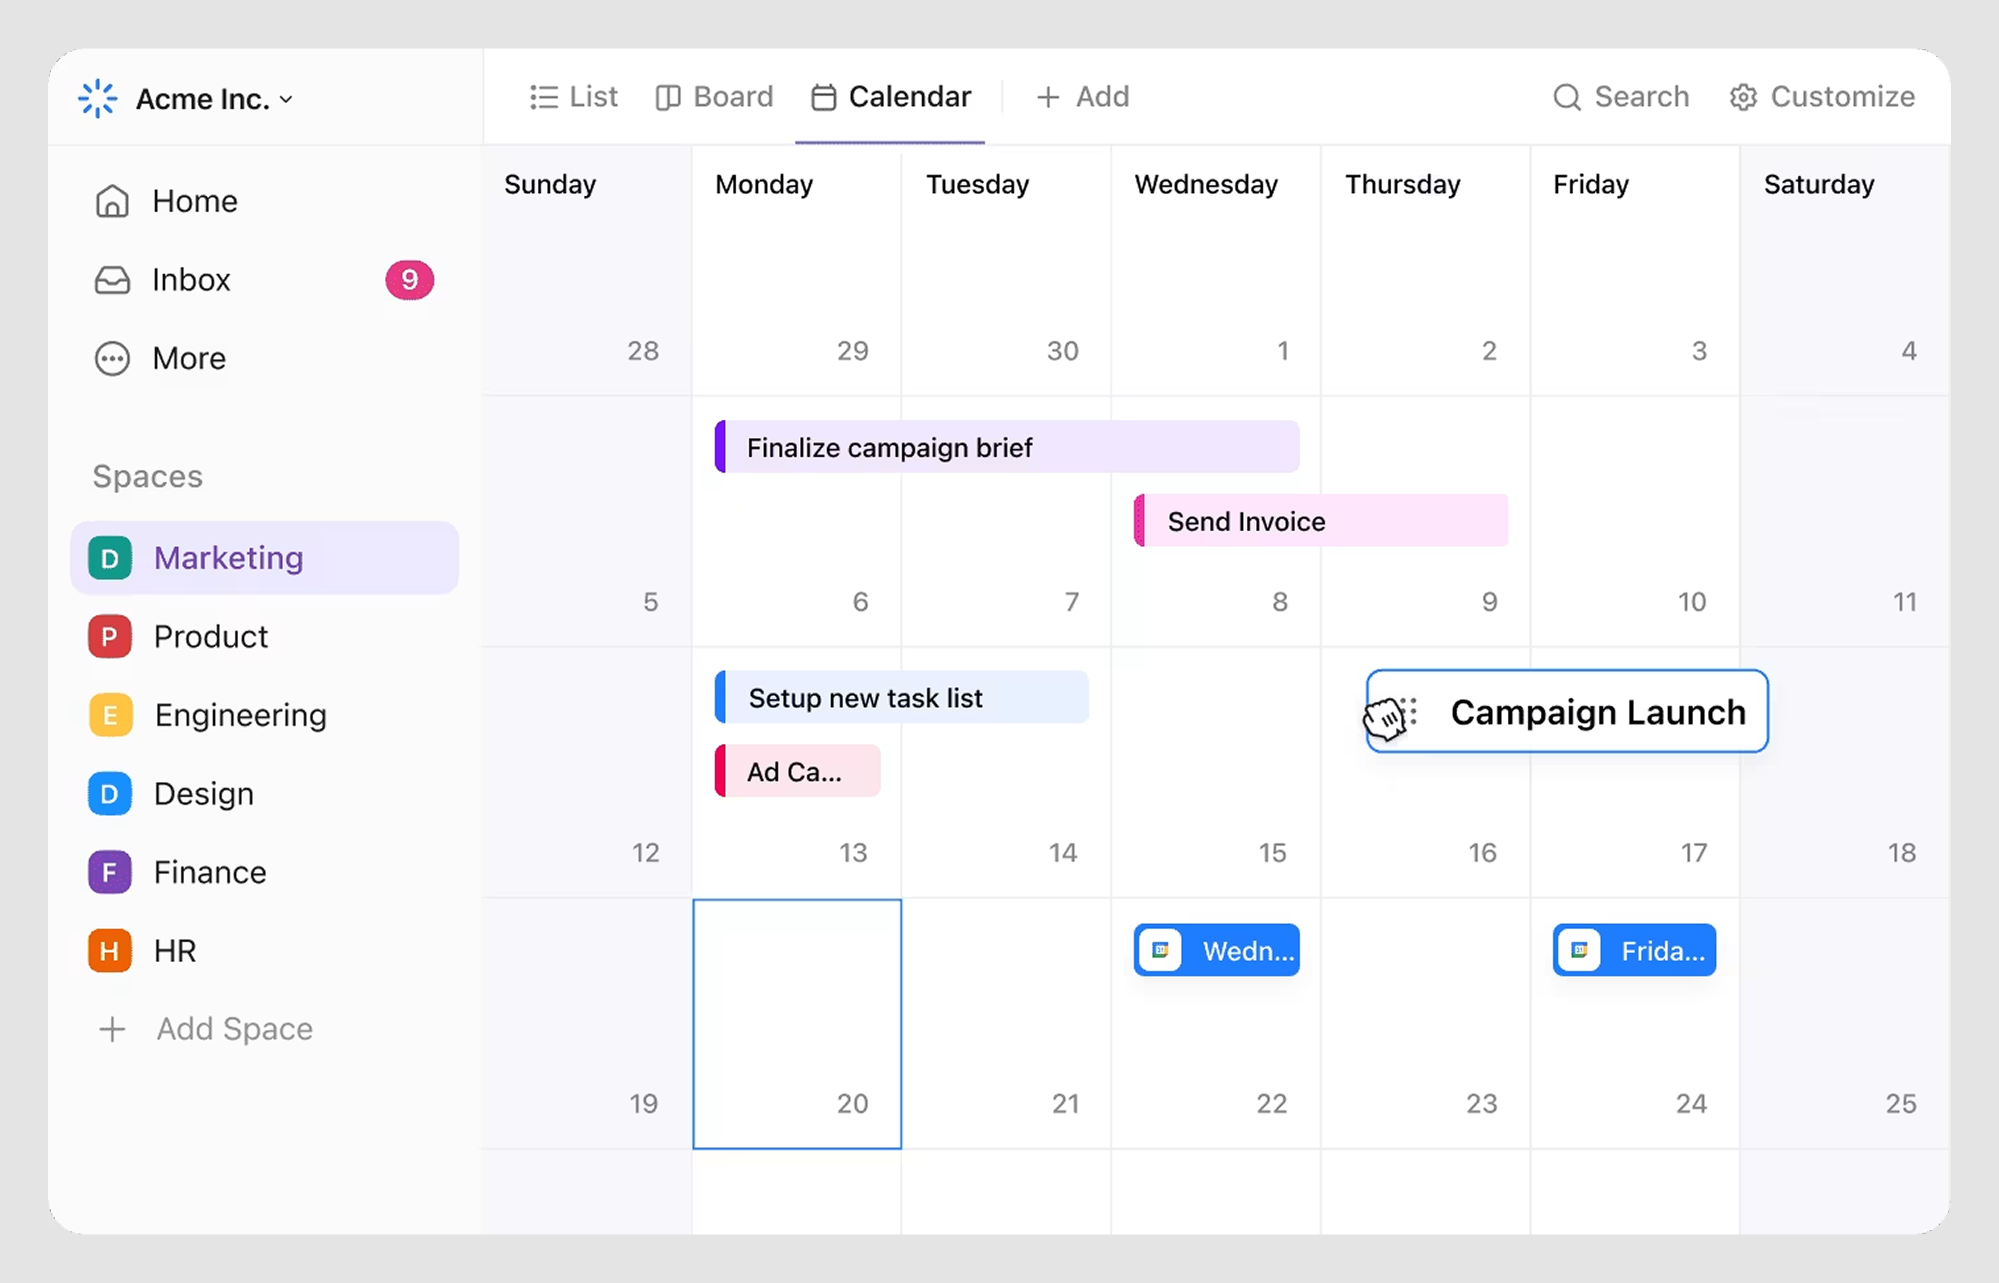Click the Product space icon

tap(110, 636)
